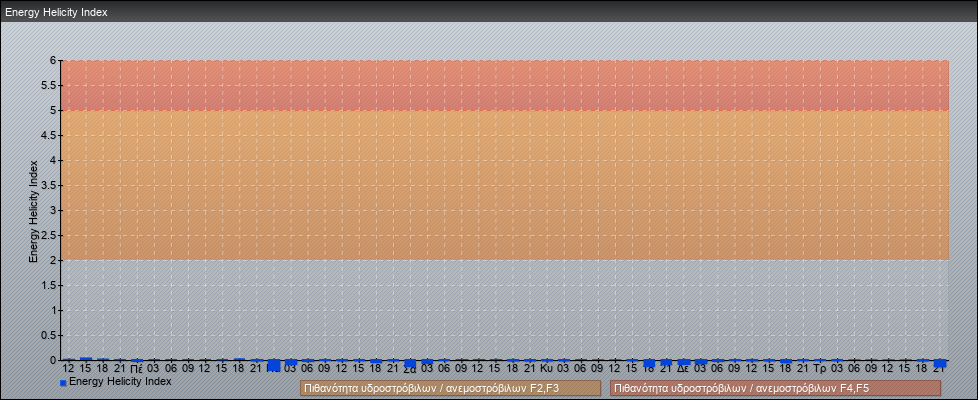978x400 pixels.
Task: Click the y-axis tick value 6
Action: pos(53,60)
